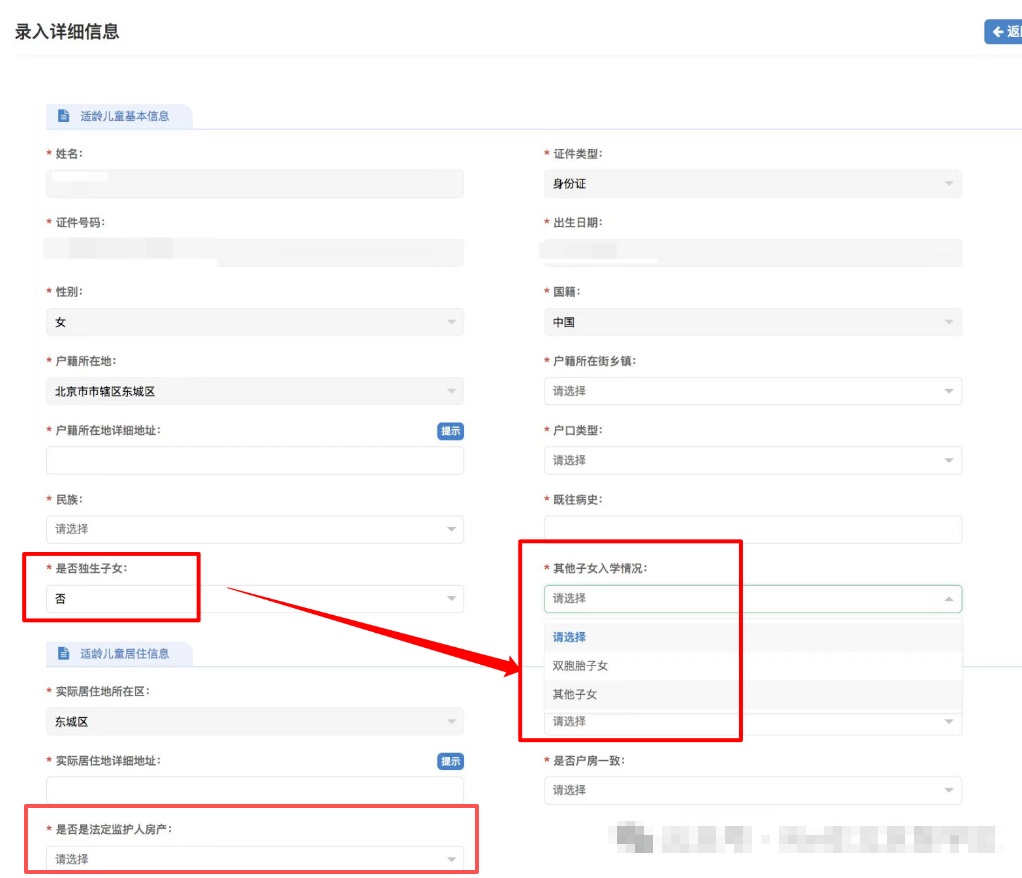Open the 是否户房一致 dropdown

pos(752,790)
